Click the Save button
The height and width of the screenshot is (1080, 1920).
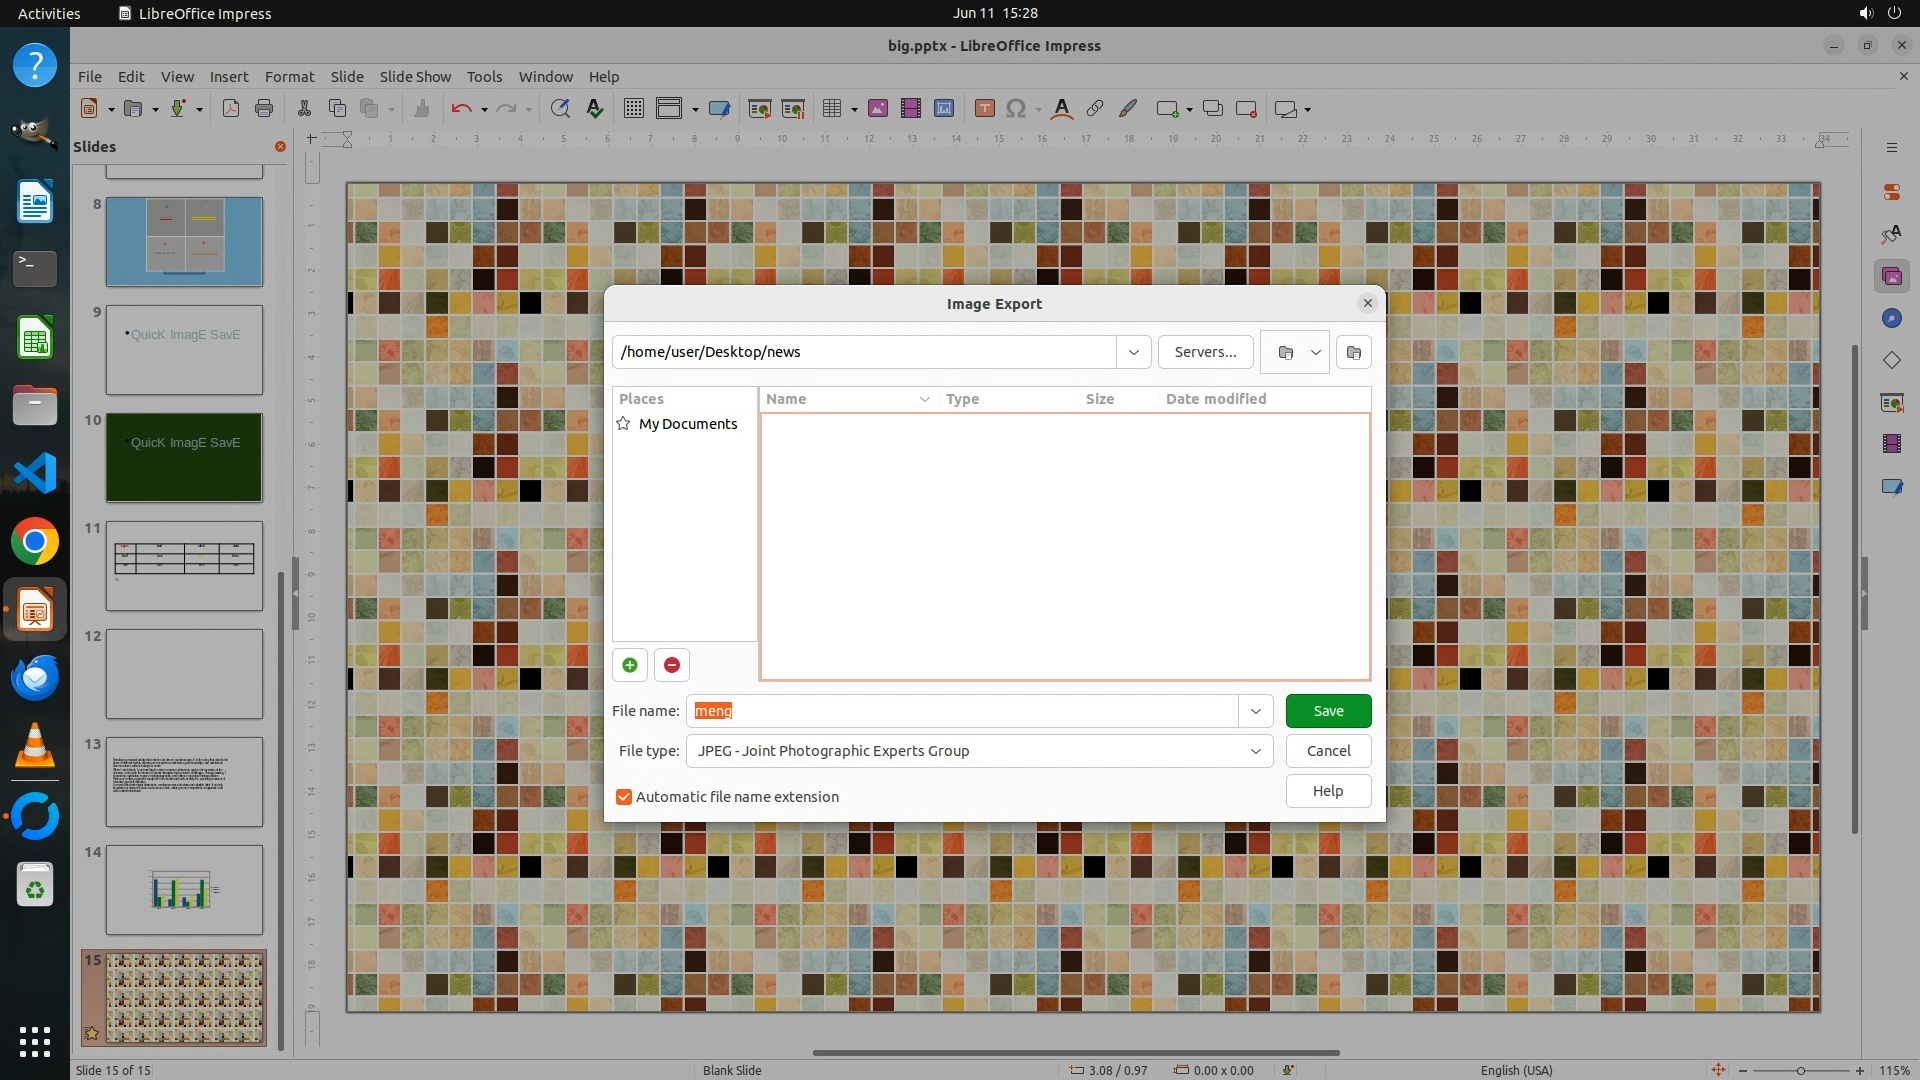tap(1328, 711)
